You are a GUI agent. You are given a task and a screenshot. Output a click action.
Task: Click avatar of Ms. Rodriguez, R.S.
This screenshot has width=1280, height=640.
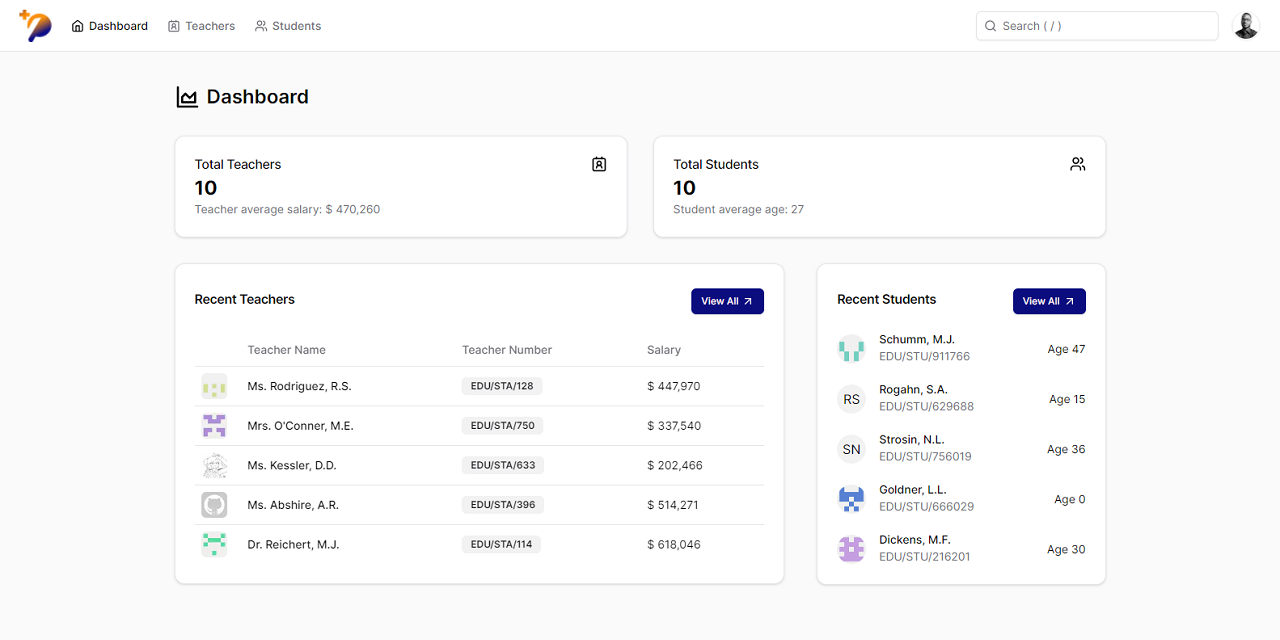pos(214,386)
